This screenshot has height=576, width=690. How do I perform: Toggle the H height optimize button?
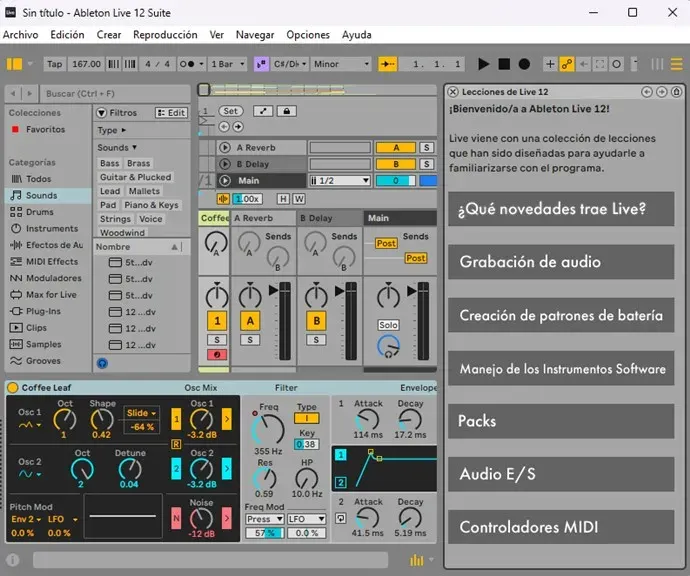[x=283, y=199]
